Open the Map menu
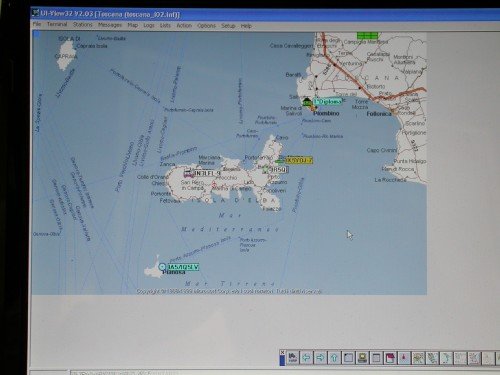500x375 pixels. click(x=133, y=25)
